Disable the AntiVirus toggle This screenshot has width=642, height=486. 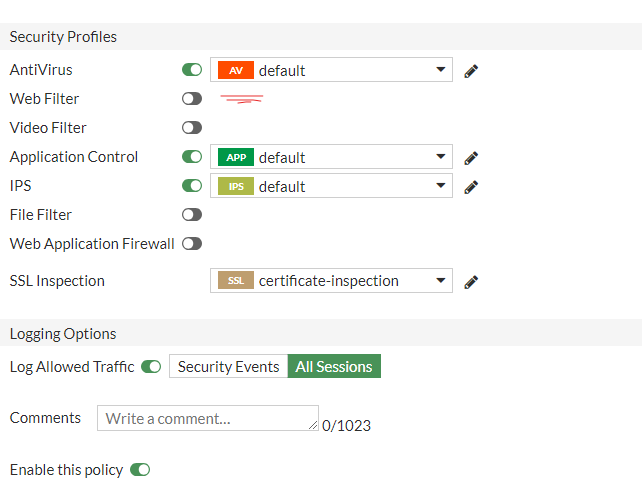192,70
